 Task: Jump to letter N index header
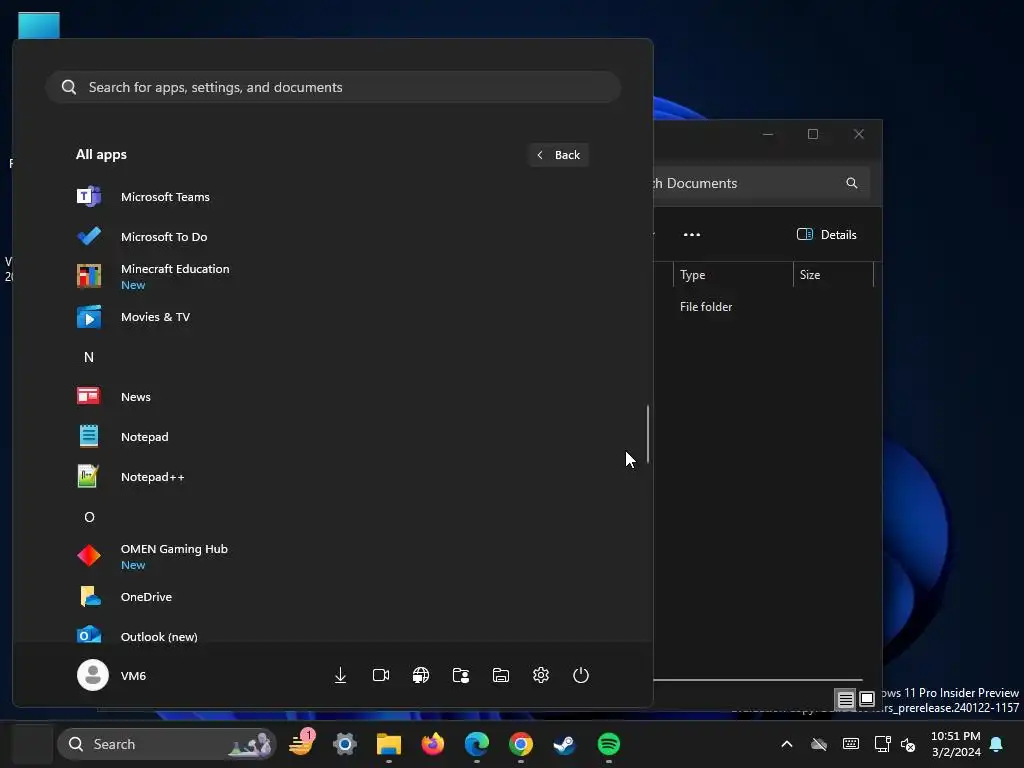tap(89, 357)
